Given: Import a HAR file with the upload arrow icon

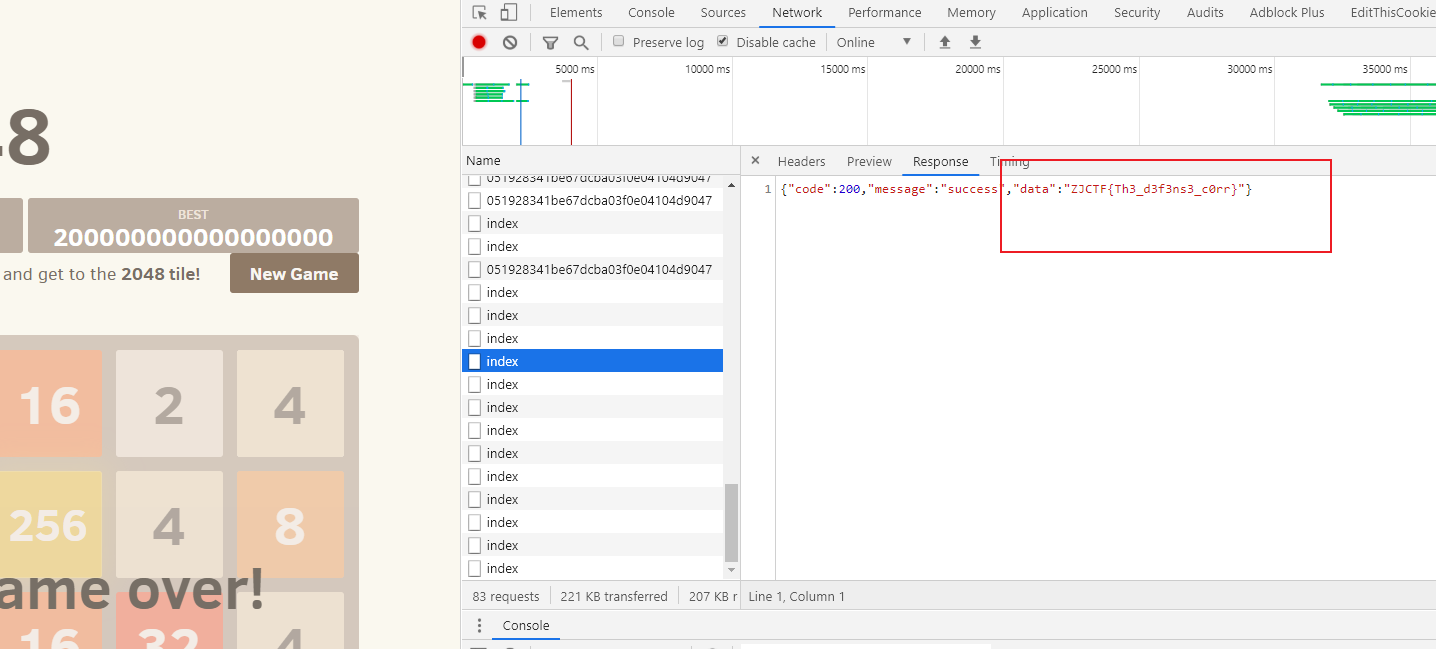Looking at the screenshot, I should pyautogui.click(x=944, y=42).
